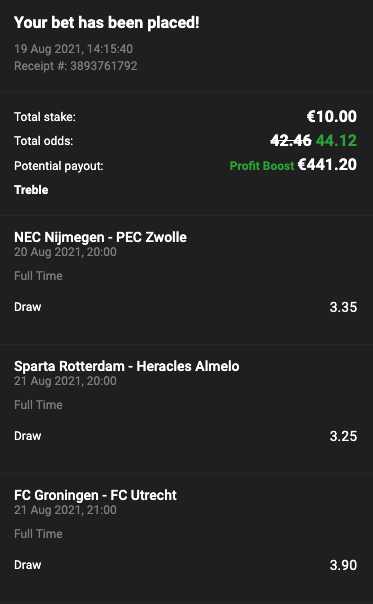Click the boosted green odds 44.12

pos(336,141)
